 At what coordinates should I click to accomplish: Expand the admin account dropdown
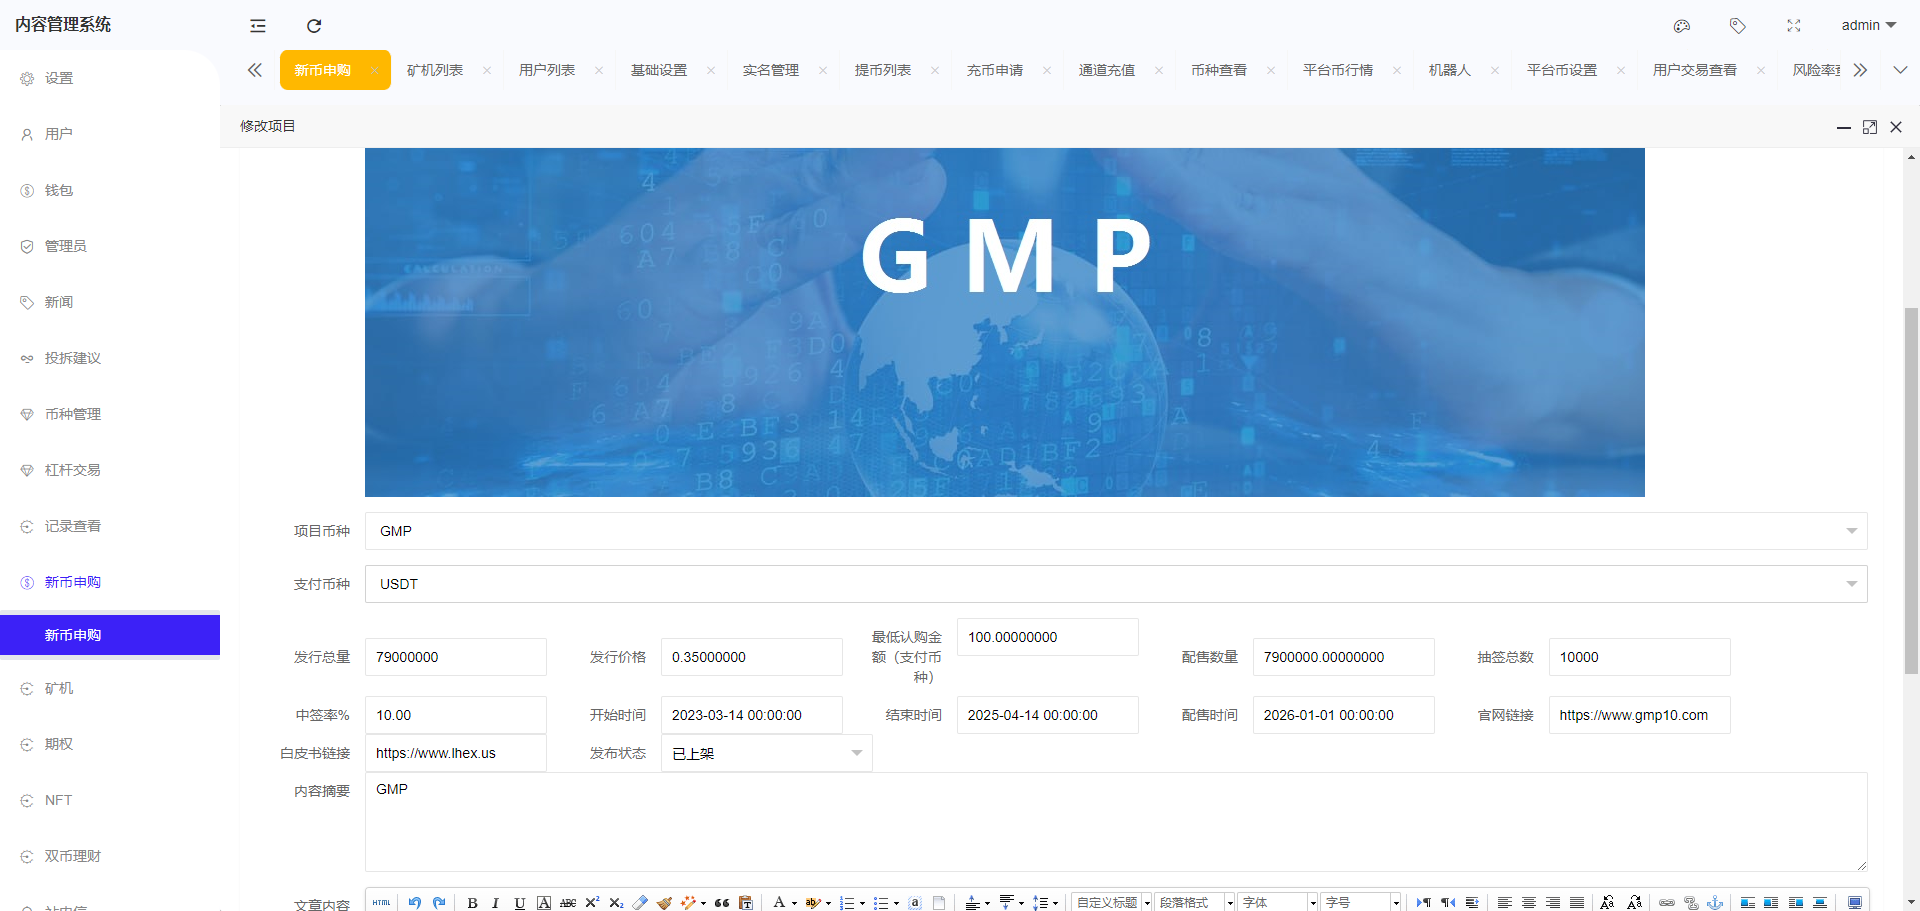pos(1868,25)
